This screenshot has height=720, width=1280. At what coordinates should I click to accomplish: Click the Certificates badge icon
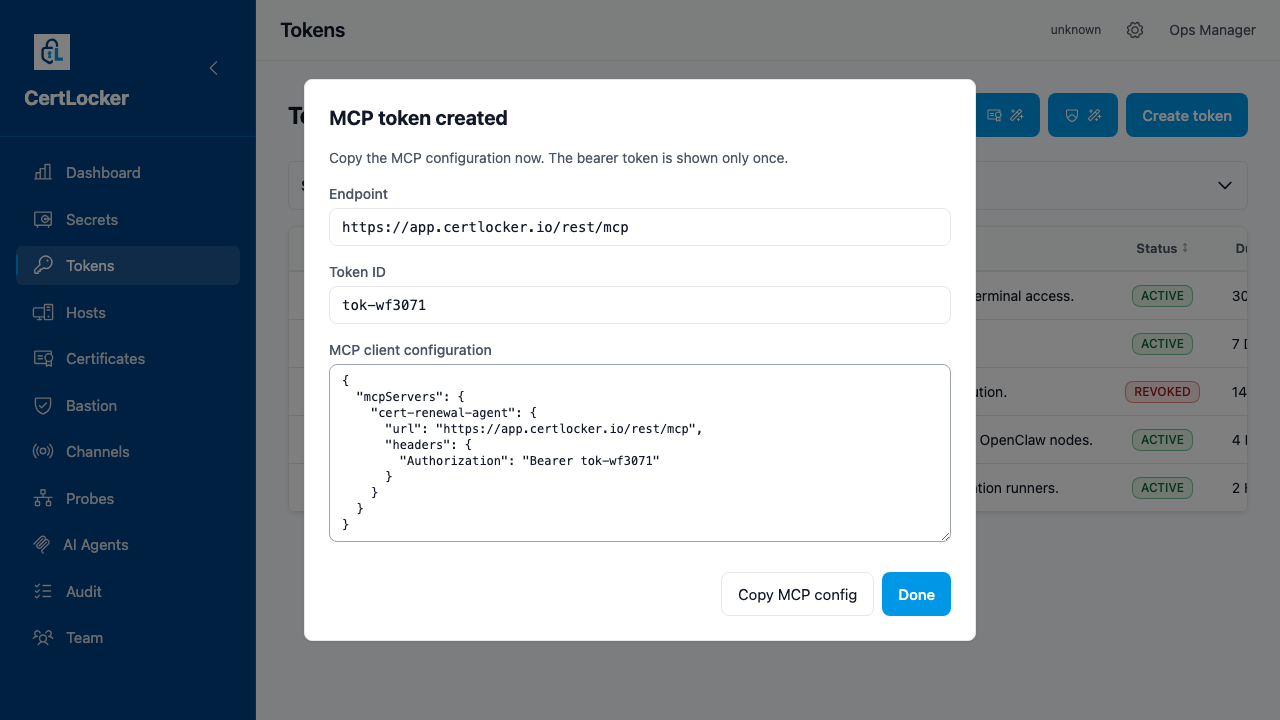43,358
